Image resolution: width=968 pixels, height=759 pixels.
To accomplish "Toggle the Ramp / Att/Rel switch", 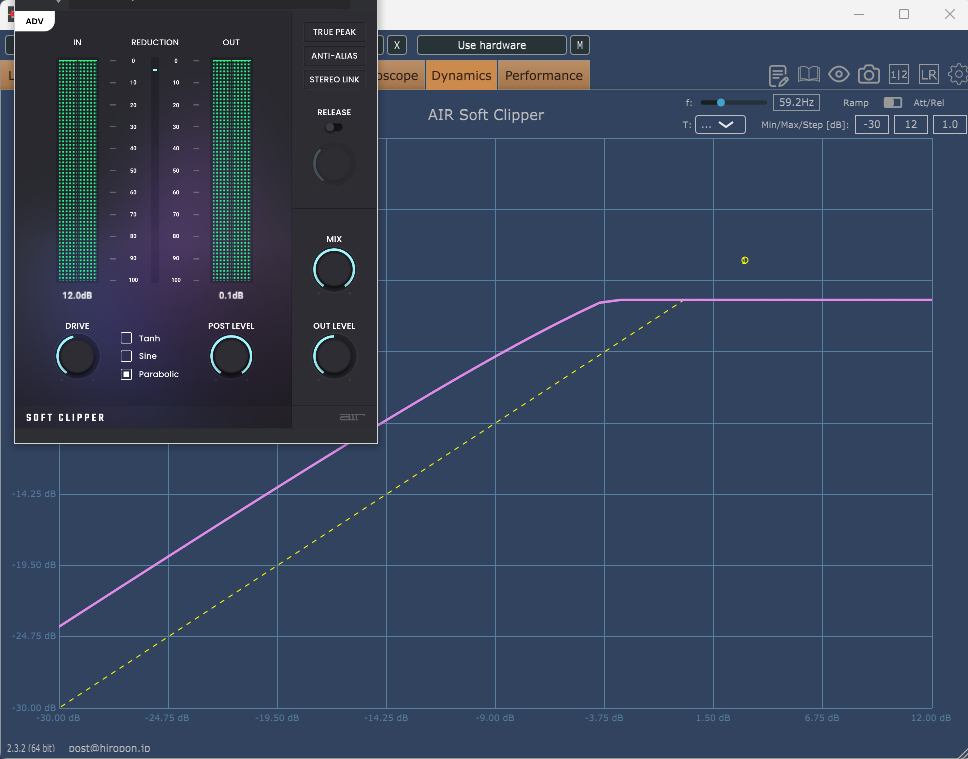I will click(892, 103).
